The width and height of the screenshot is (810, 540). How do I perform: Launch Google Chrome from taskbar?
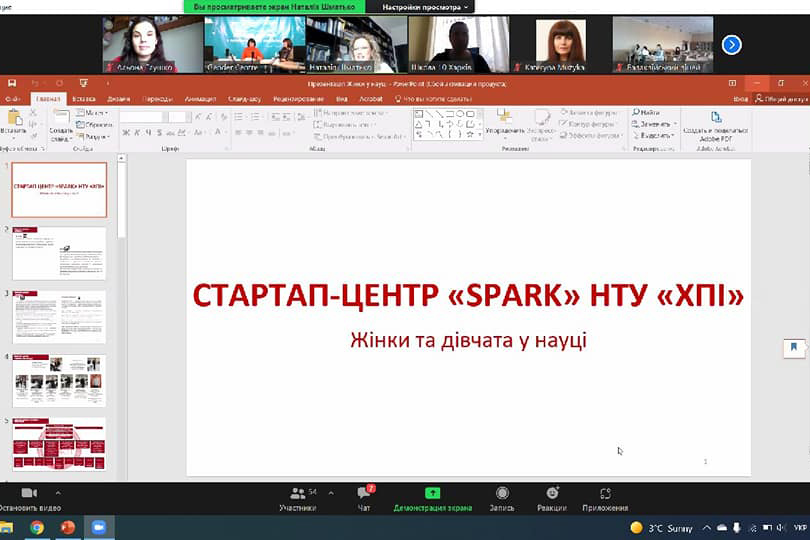point(37,527)
